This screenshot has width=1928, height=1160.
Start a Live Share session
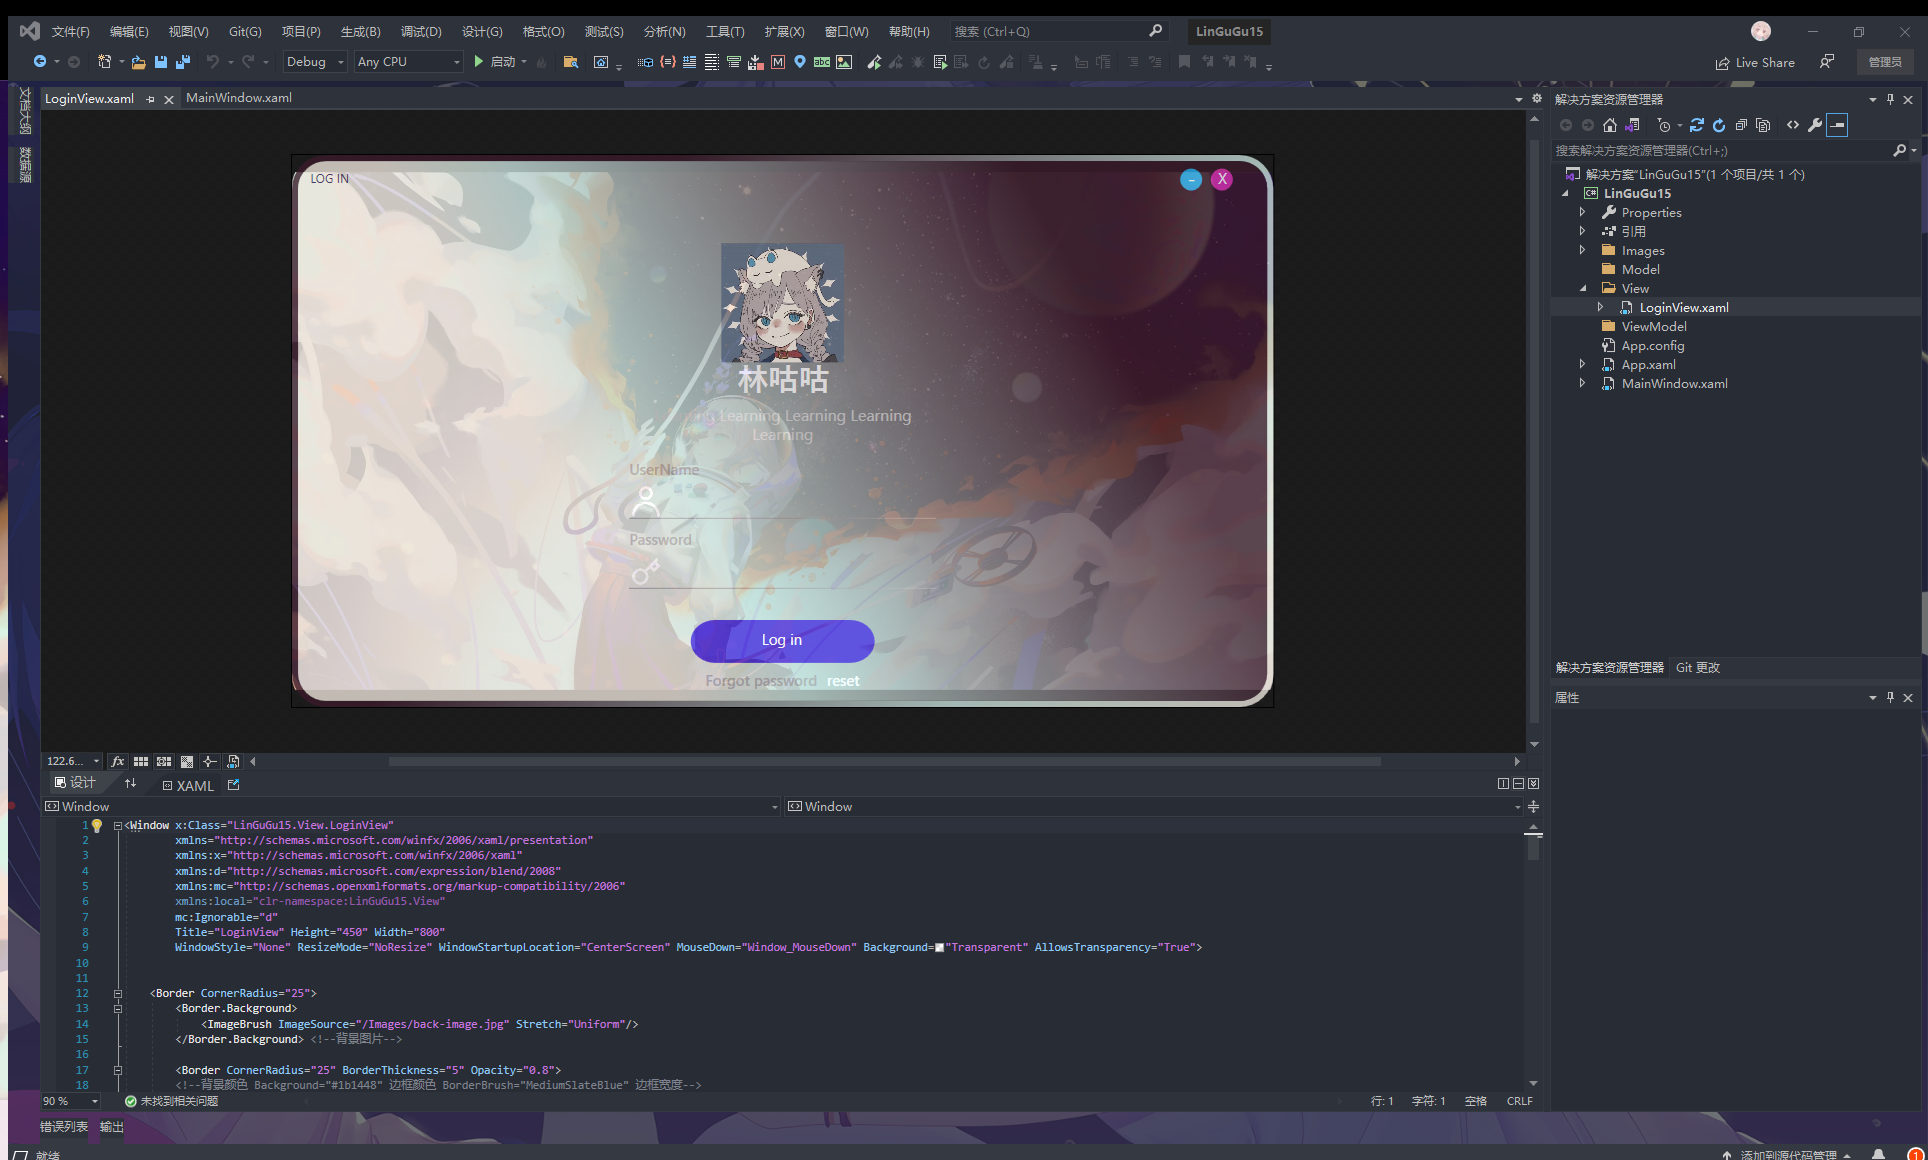pos(1756,62)
